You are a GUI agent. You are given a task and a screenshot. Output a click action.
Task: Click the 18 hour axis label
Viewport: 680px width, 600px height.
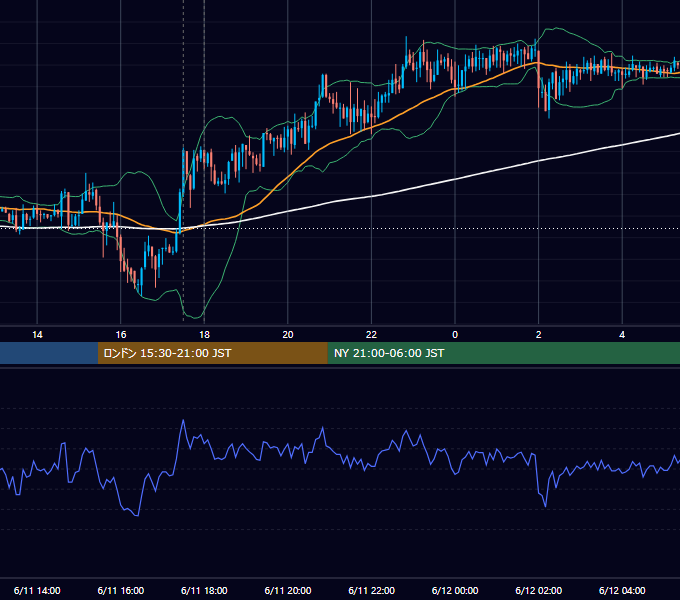(204, 335)
